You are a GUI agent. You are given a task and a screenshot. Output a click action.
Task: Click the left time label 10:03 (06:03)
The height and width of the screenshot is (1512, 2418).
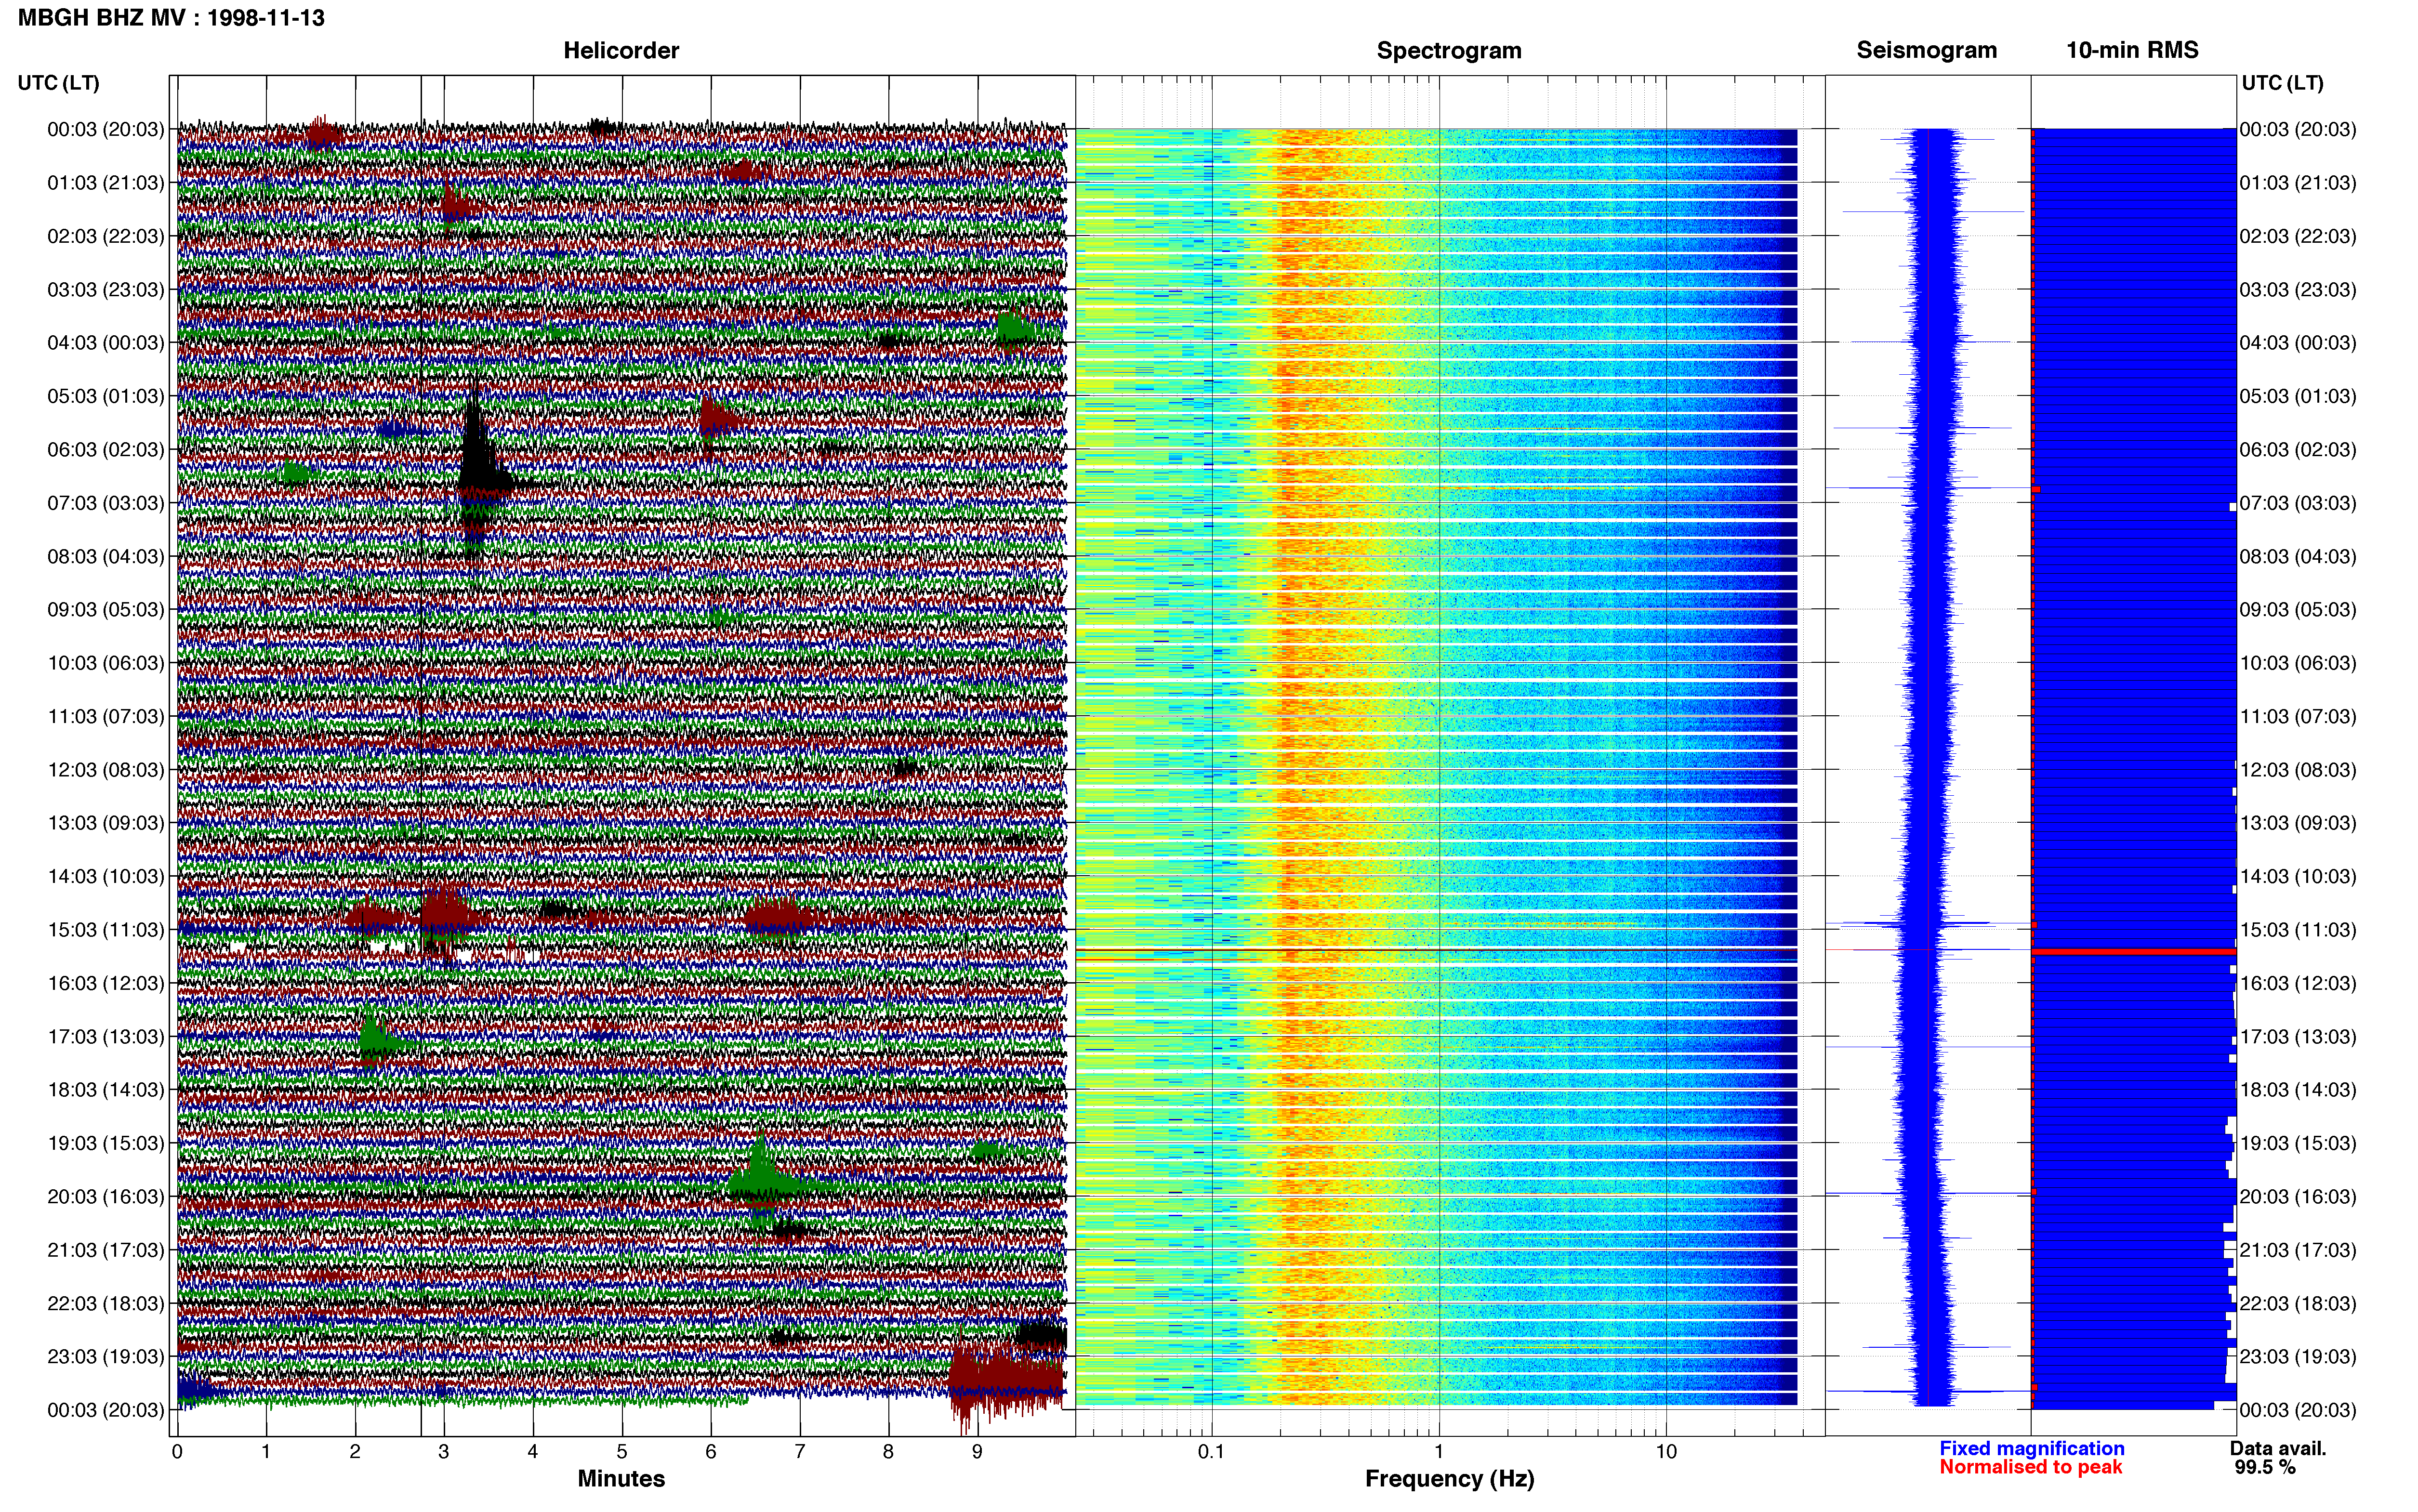pos(106,663)
